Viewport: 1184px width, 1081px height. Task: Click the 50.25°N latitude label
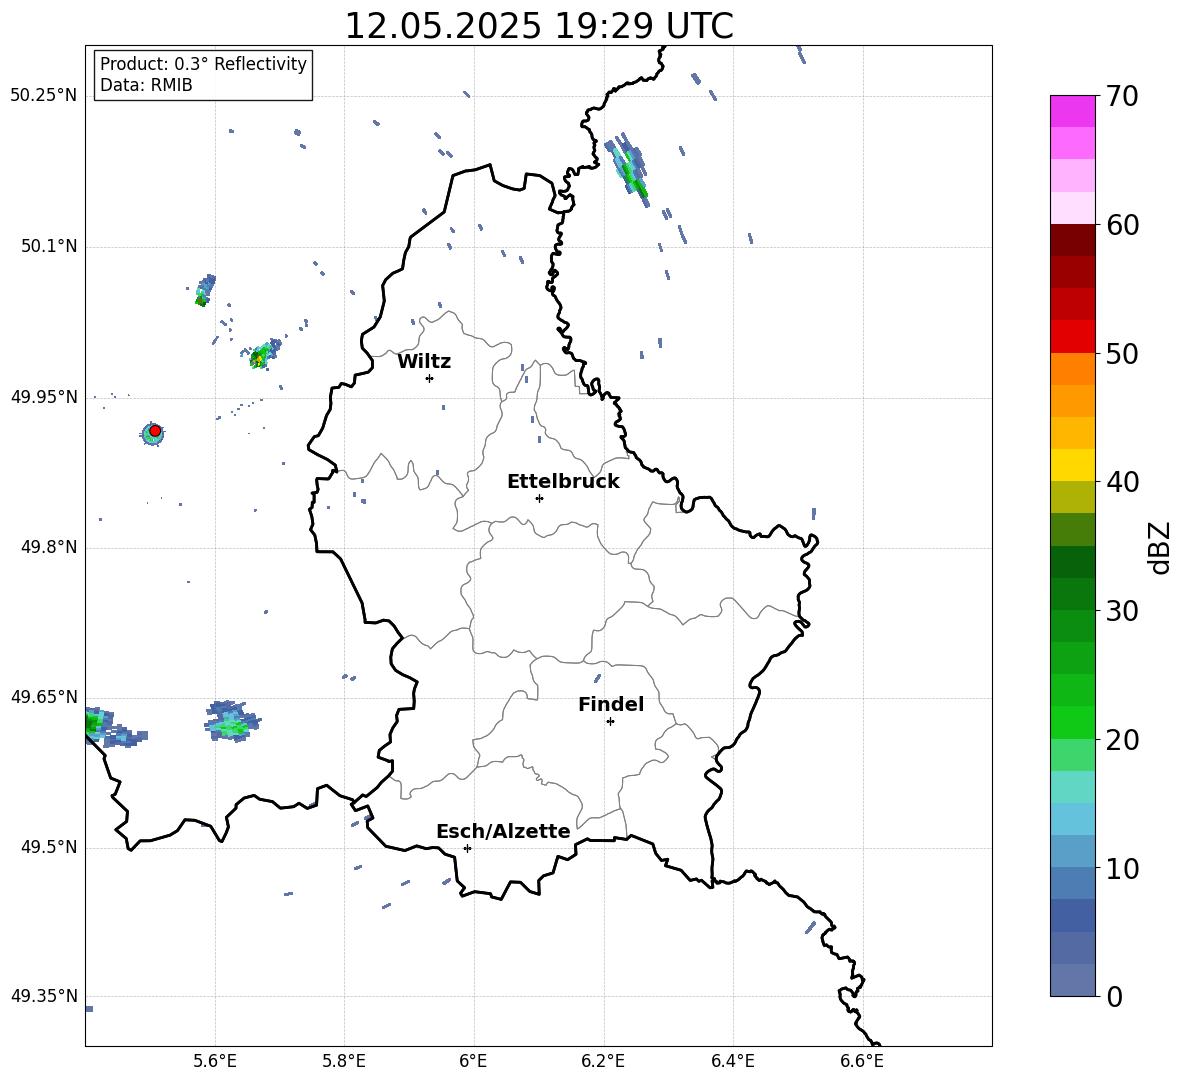44,96
